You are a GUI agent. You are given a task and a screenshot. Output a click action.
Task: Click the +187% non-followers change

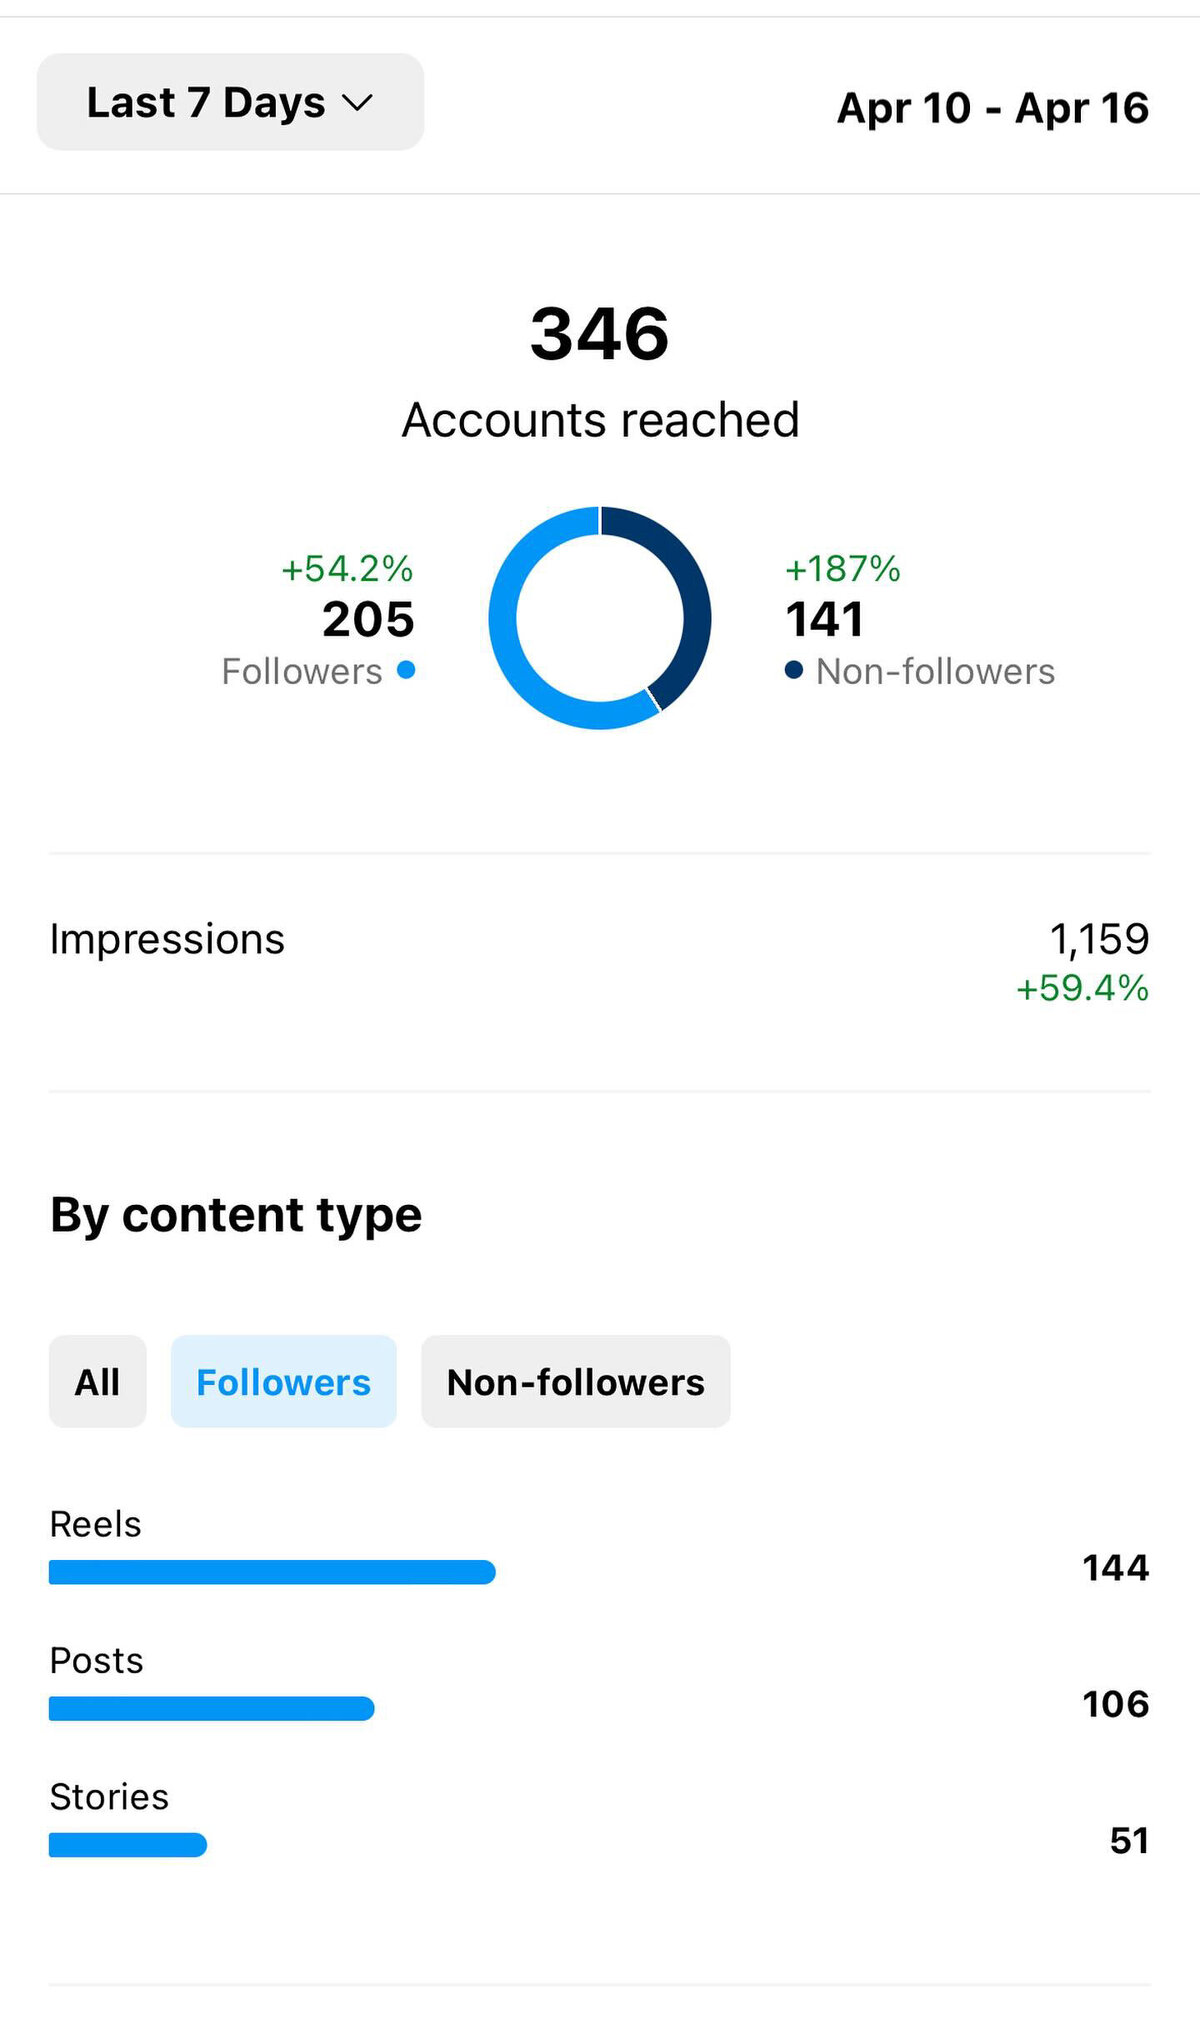[x=843, y=568]
